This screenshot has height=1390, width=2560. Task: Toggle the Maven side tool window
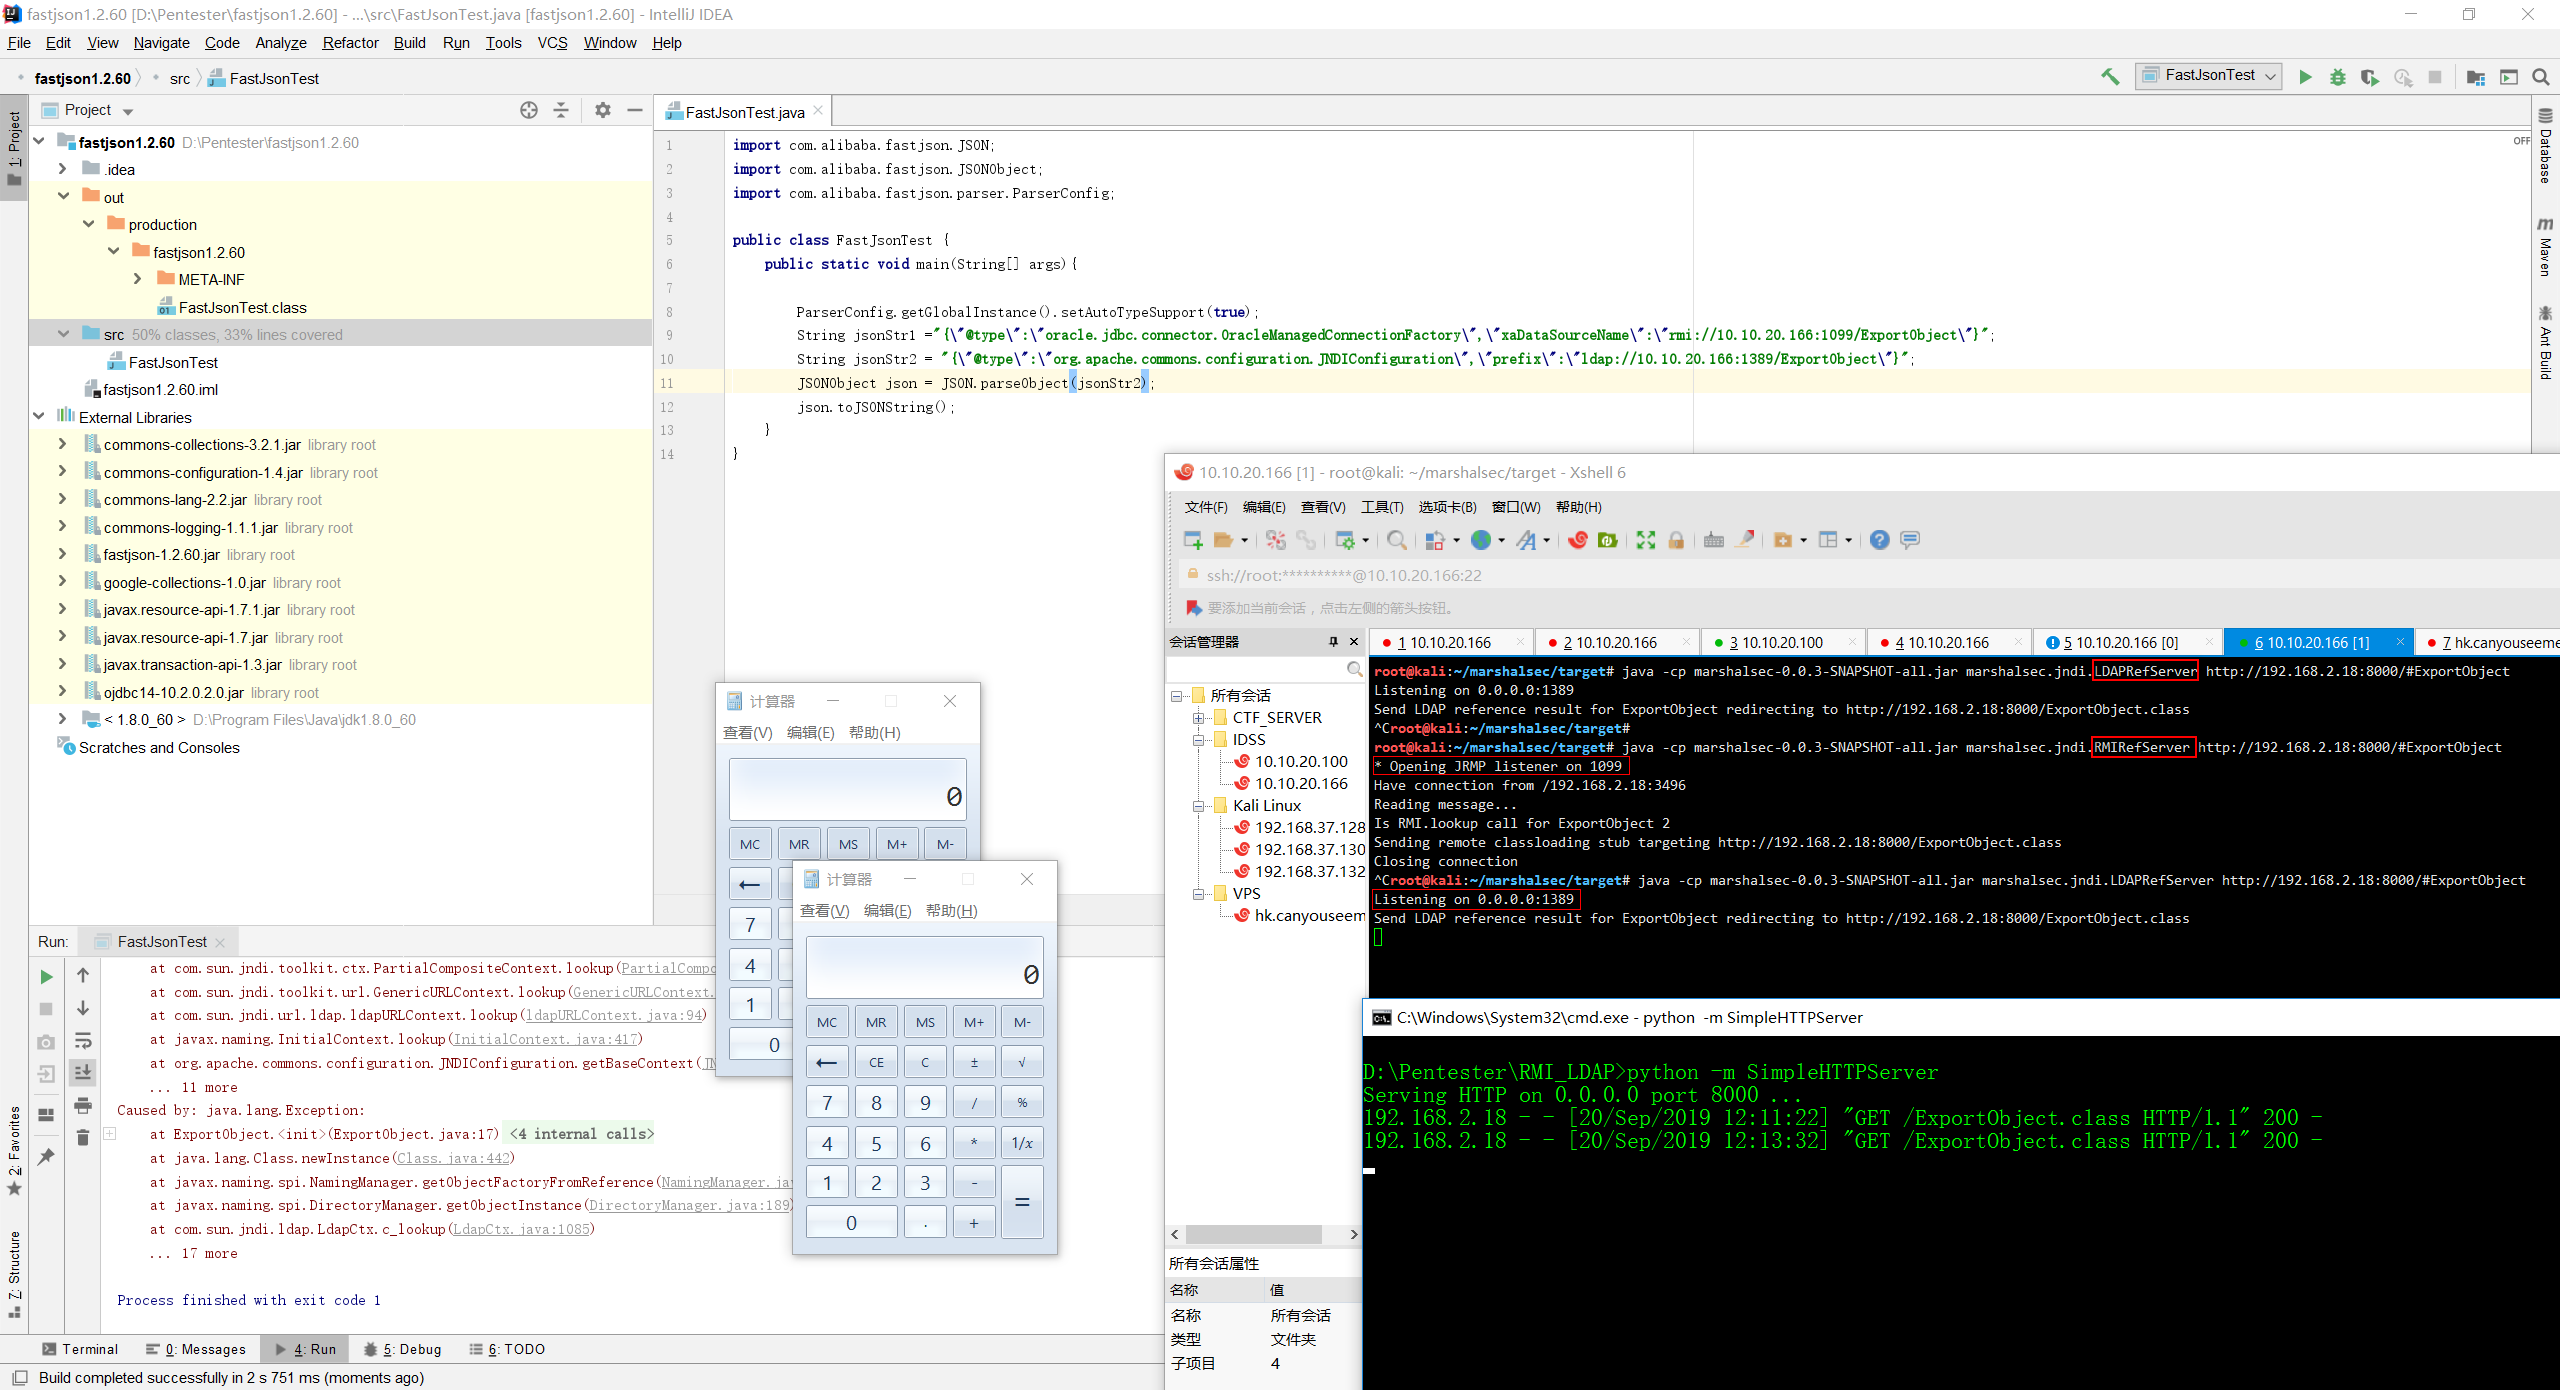(x=2546, y=247)
